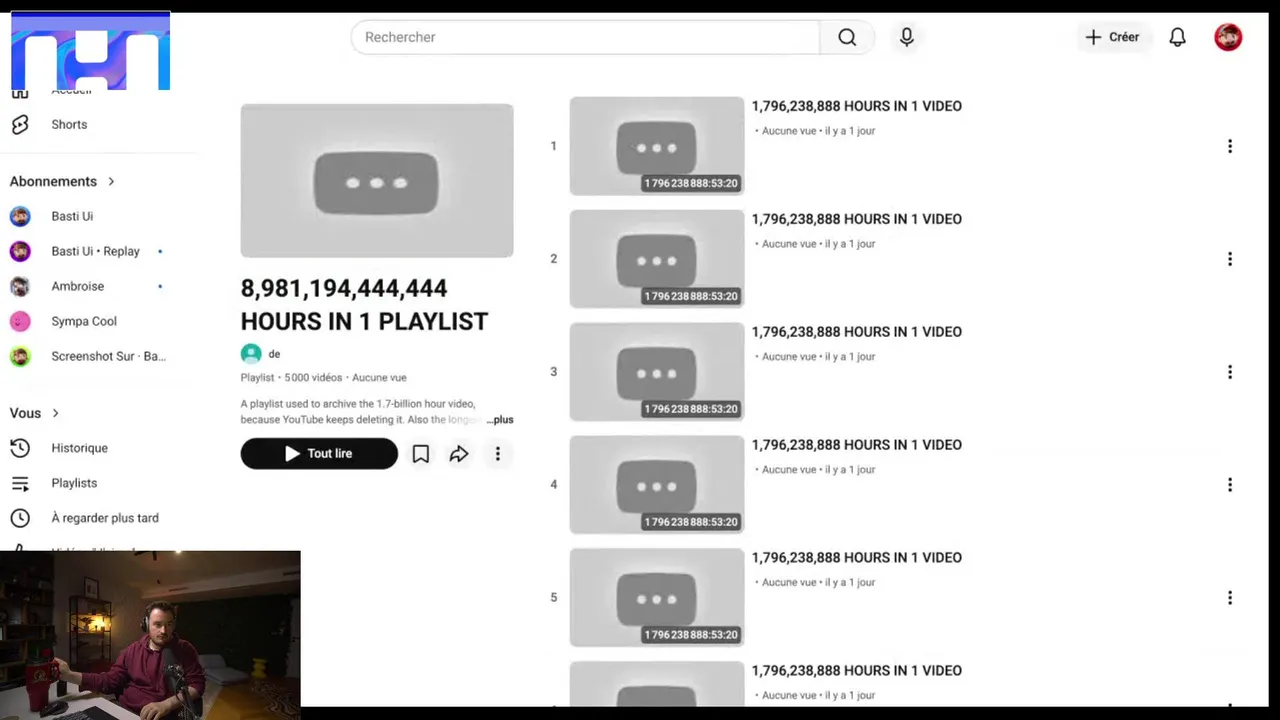The height and width of the screenshot is (720, 1280).
Task: Click 'Playlist • 5 000 vidéos' text
Action: pos(291,378)
